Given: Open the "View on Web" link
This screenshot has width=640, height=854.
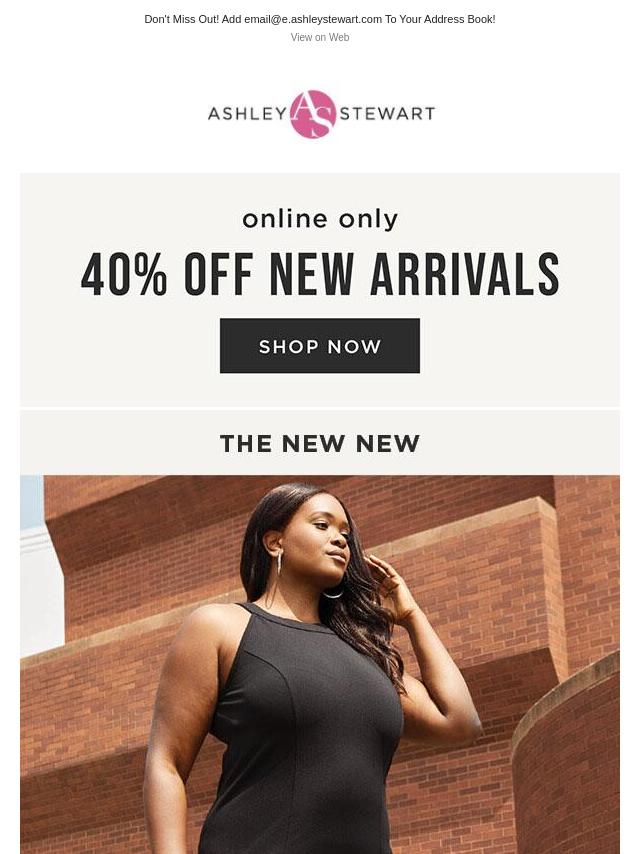Looking at the screenshot, I should pos(320,37).
